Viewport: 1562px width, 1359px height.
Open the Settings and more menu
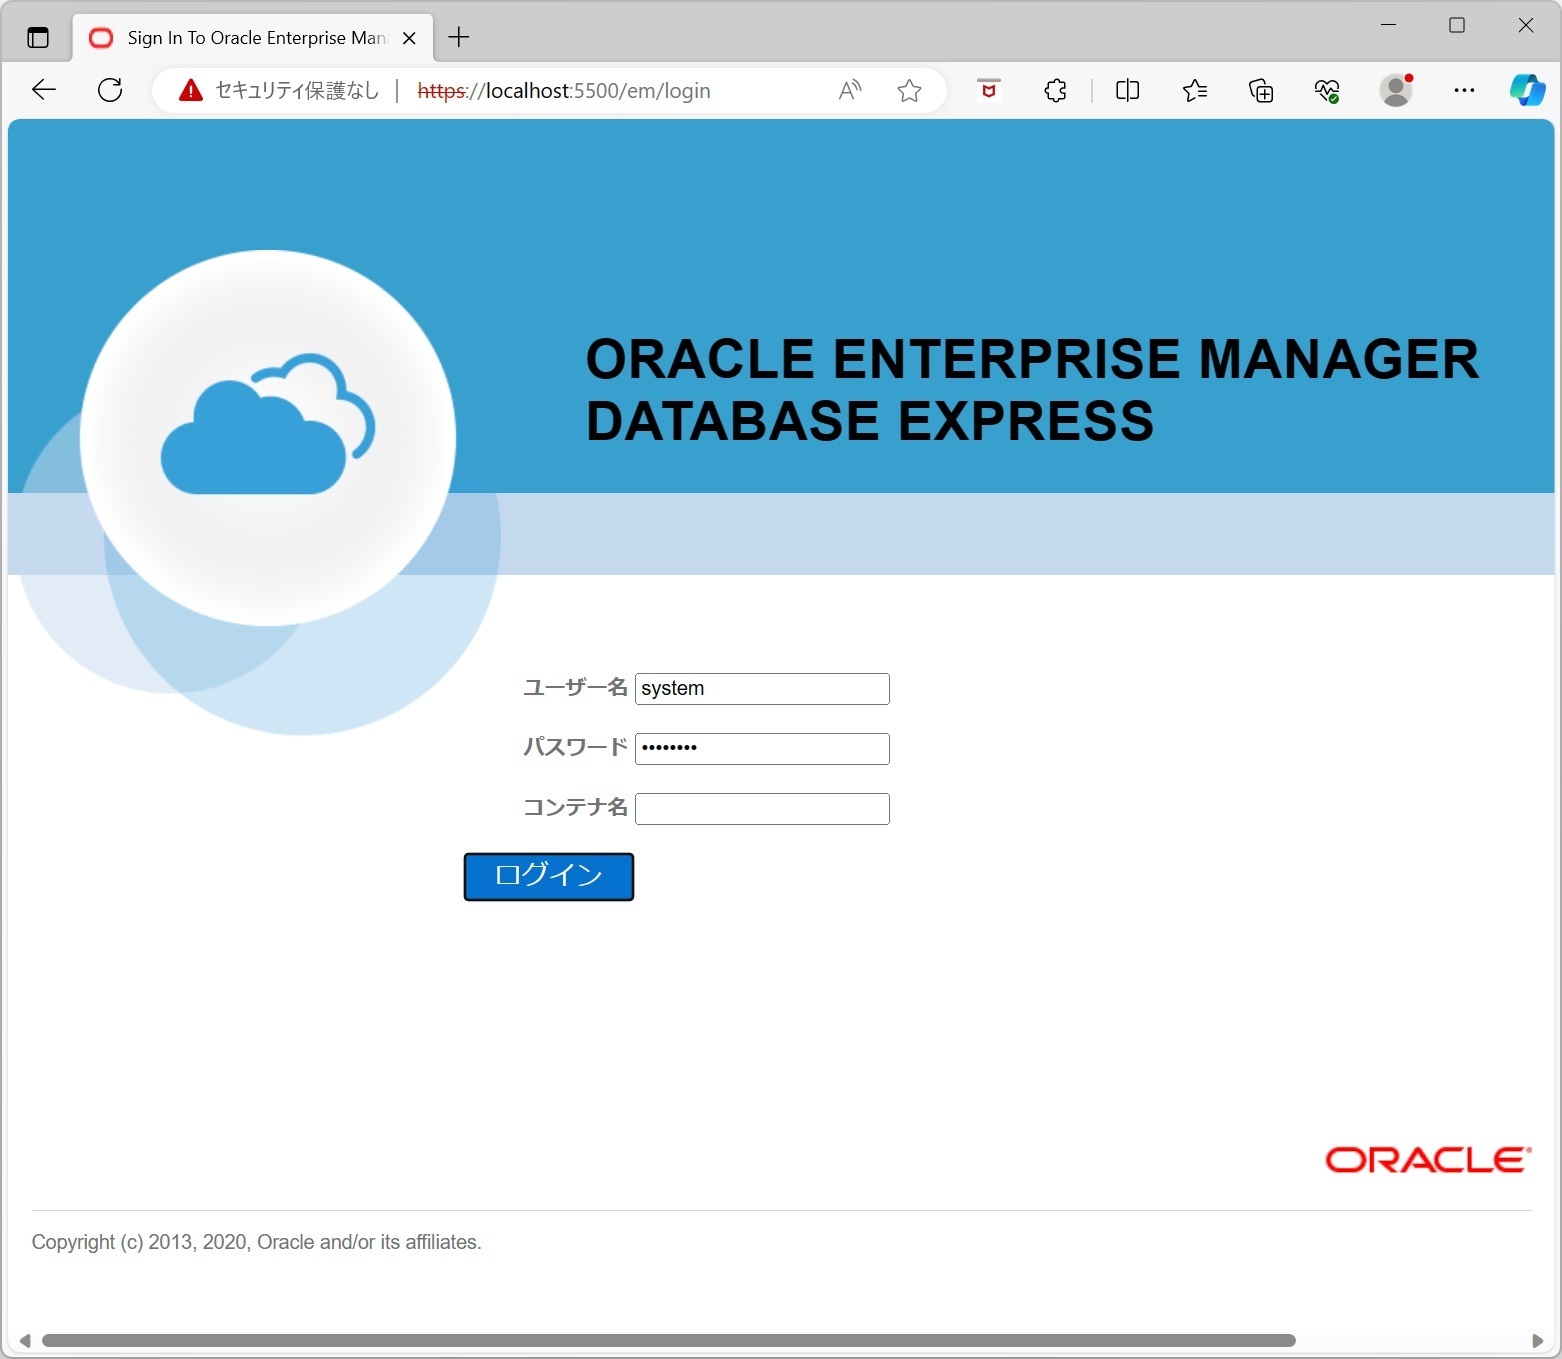pyautogui.click(x=1464, y=90)
